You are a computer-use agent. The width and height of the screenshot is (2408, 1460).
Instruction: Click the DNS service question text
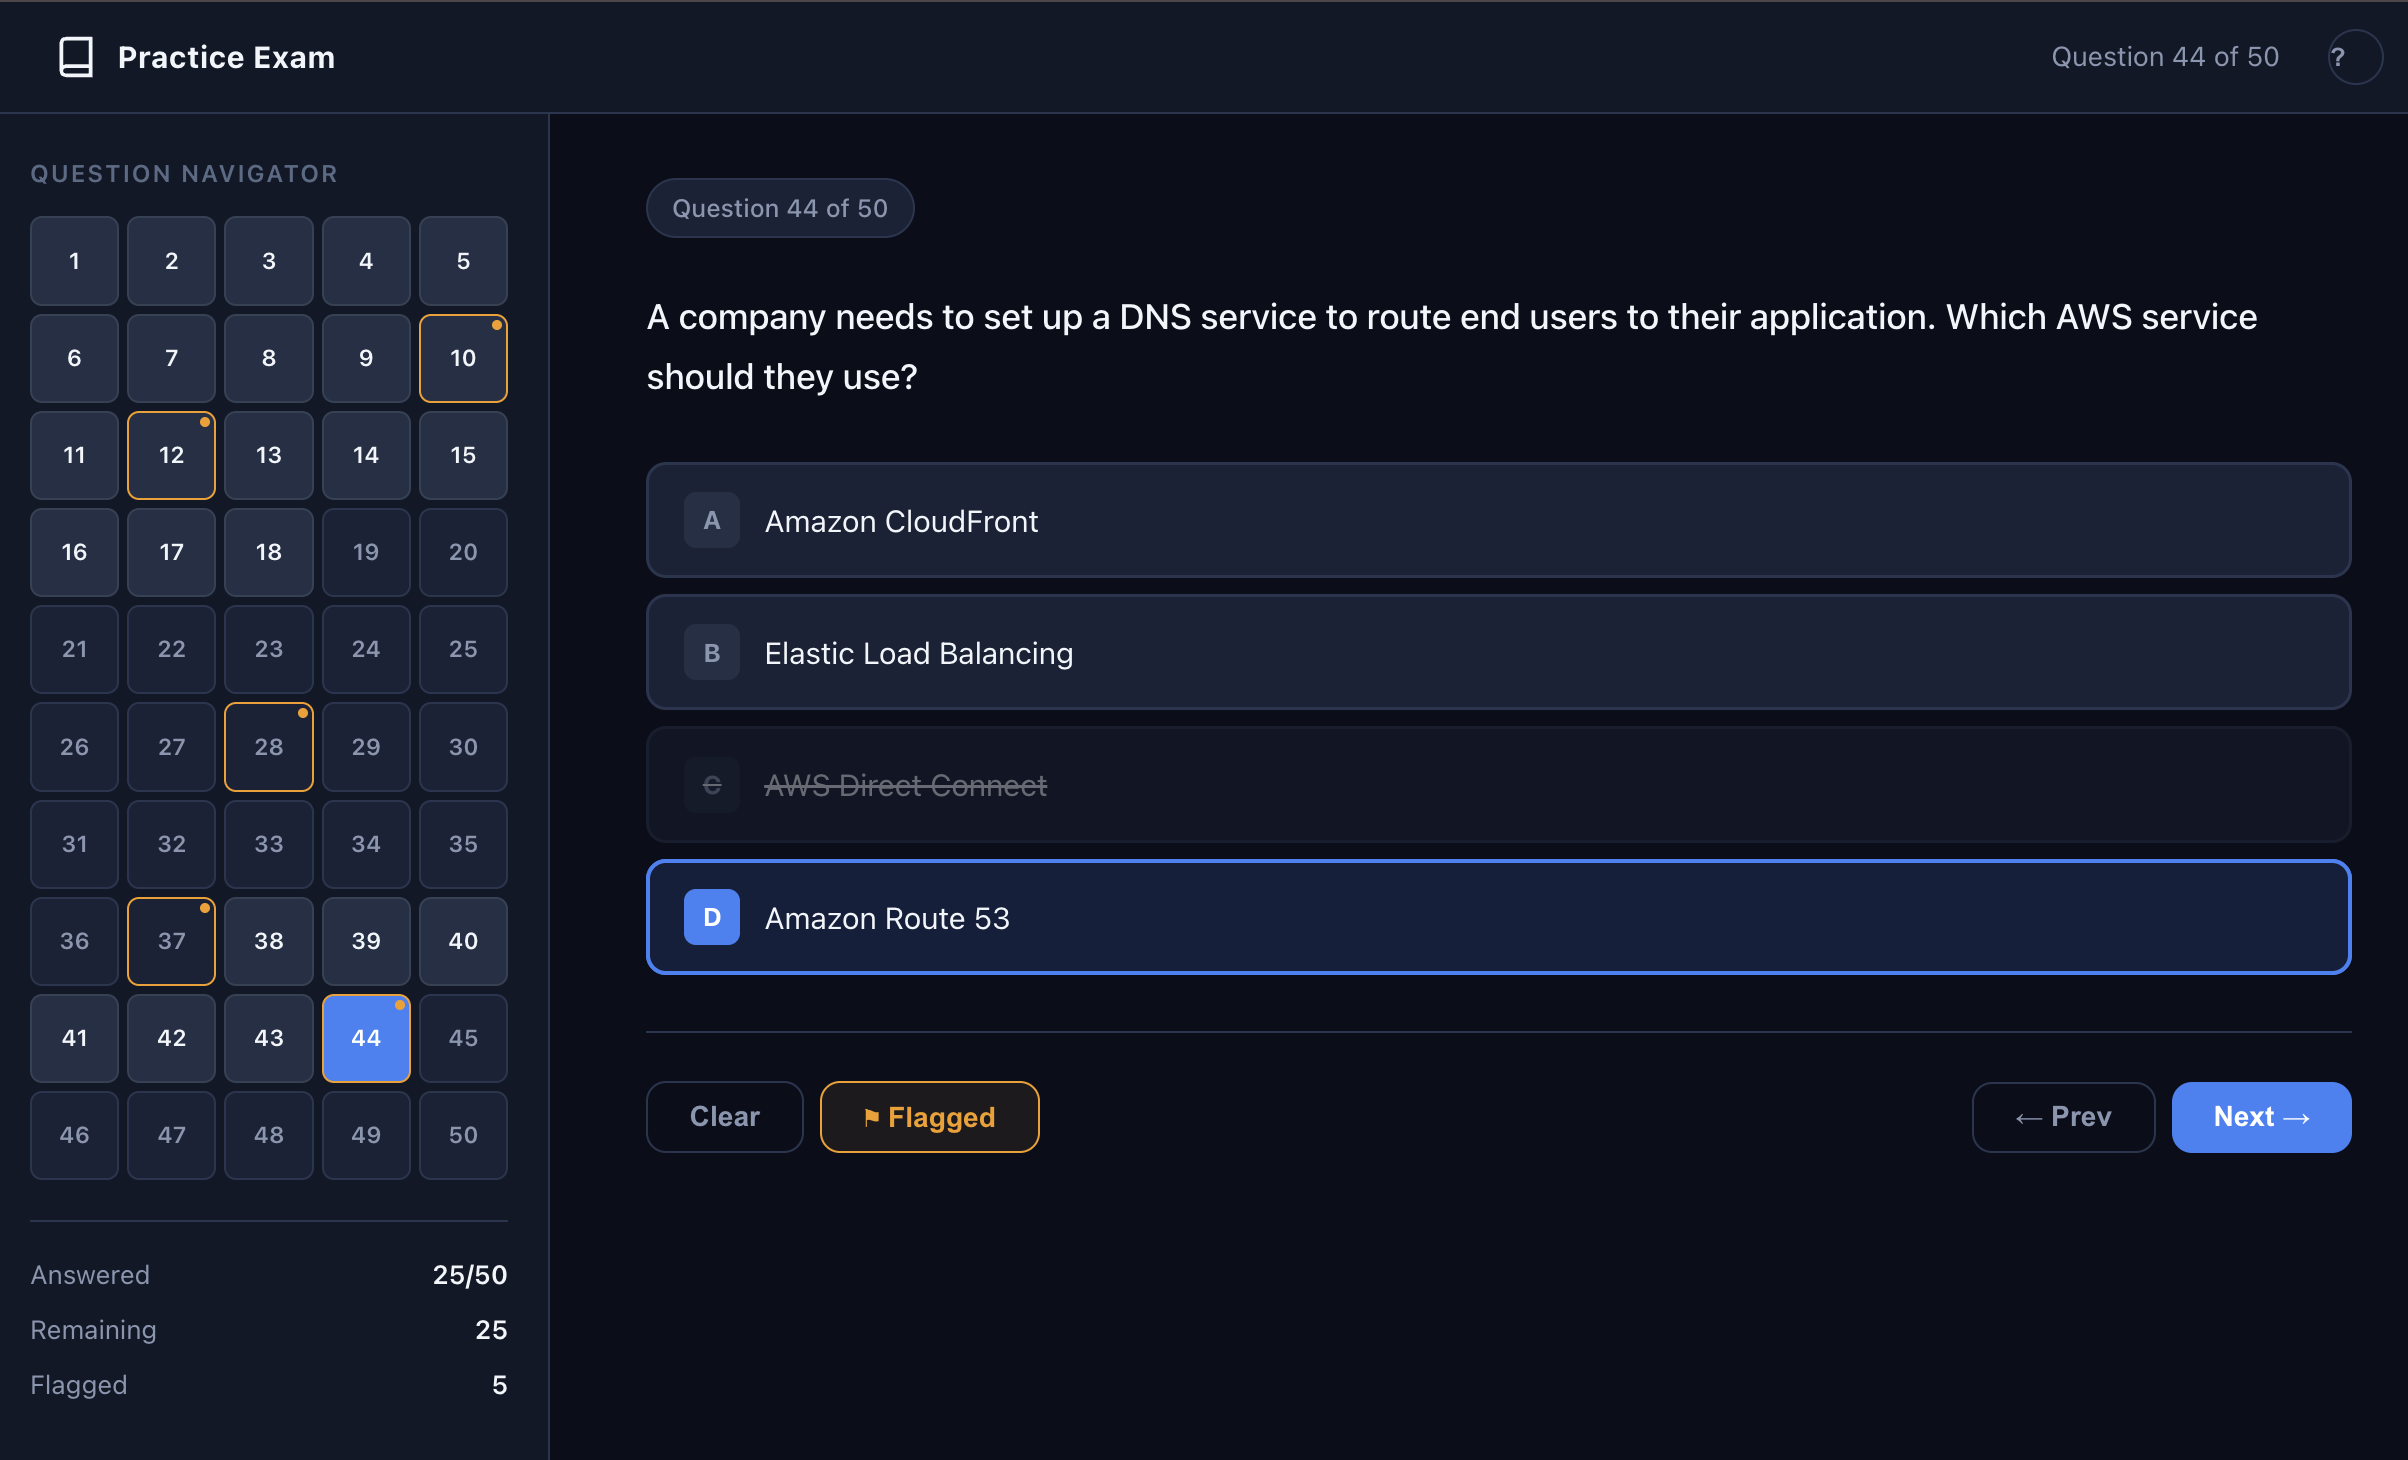(x=1451, y=347)
